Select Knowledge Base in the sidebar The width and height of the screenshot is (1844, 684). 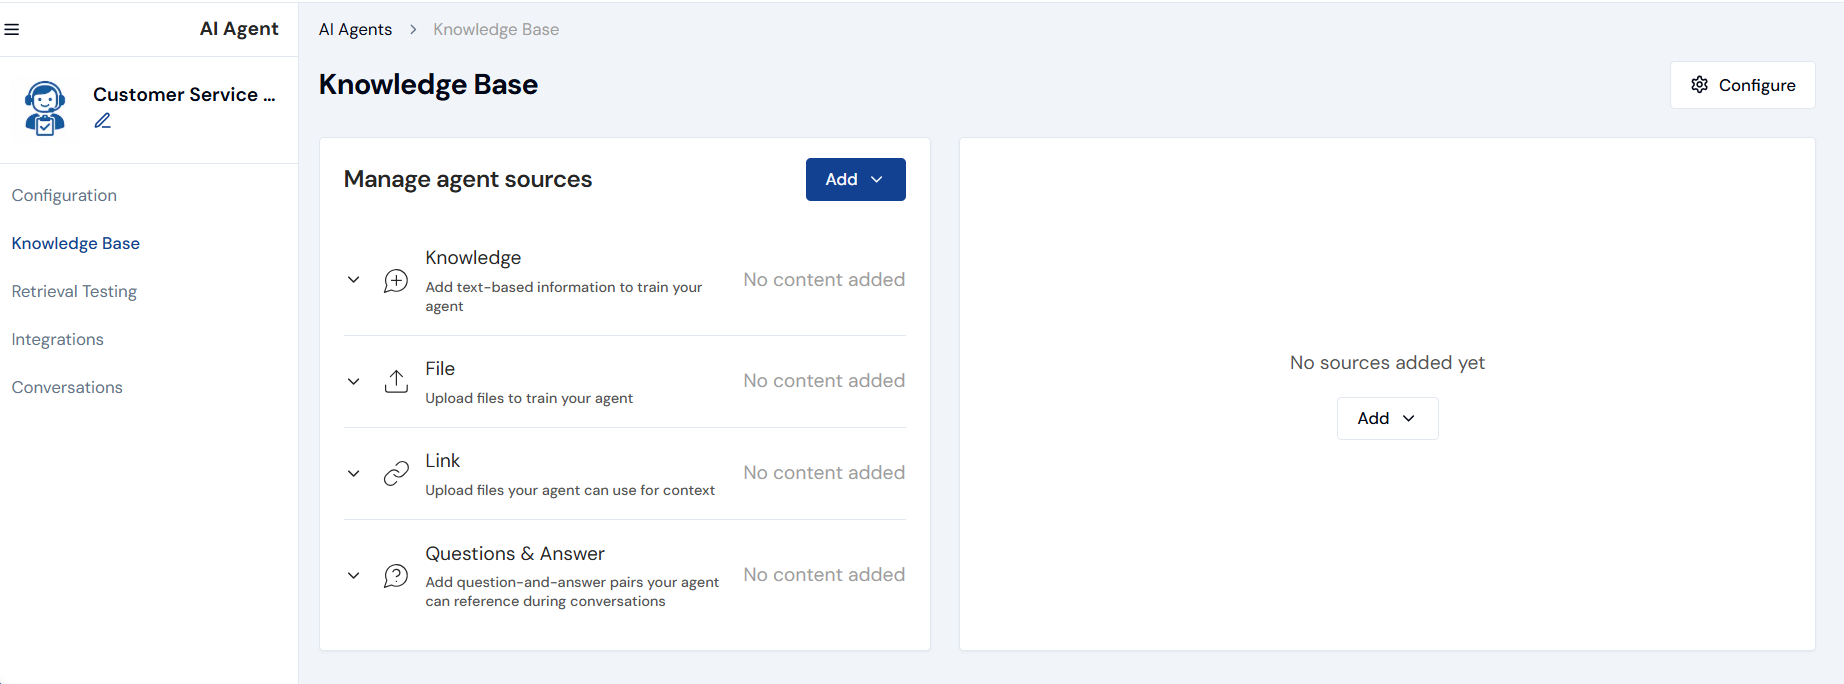tap(76, 243)
